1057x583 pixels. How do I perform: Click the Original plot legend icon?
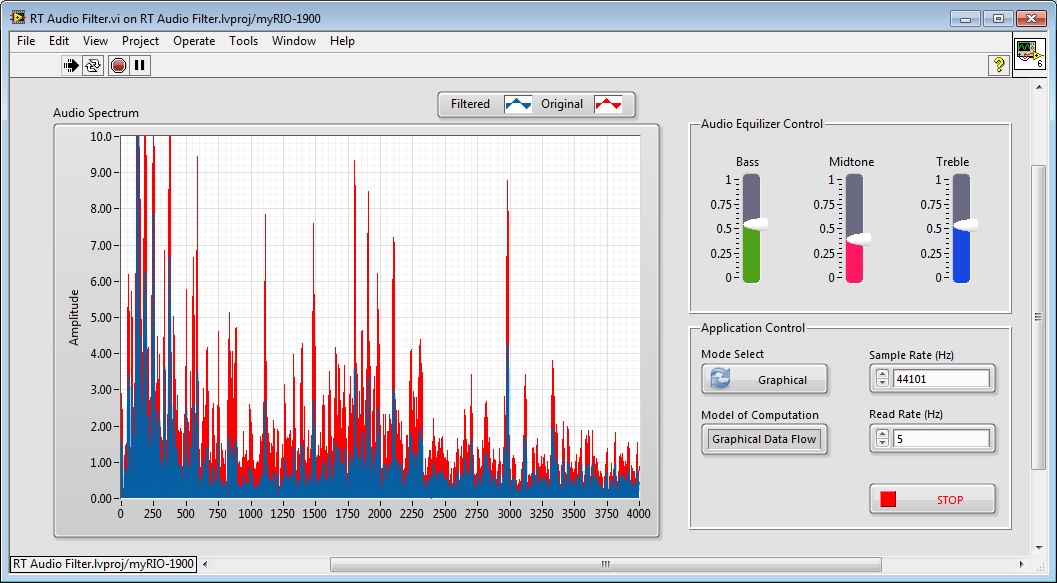click(x=608, y=104)
